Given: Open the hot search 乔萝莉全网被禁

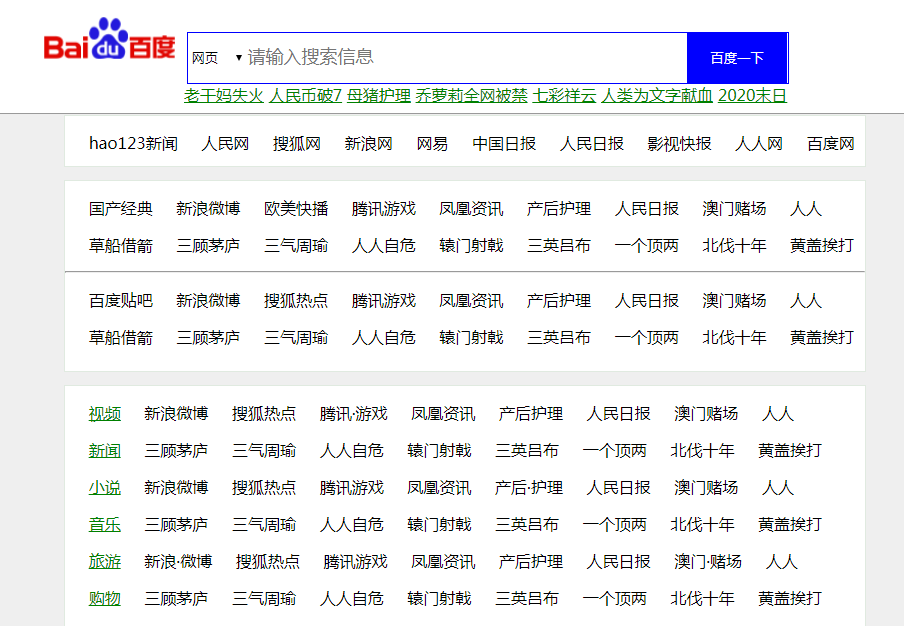Looking at the screenshot, I should pyautogui.click(x=472, y=95).
